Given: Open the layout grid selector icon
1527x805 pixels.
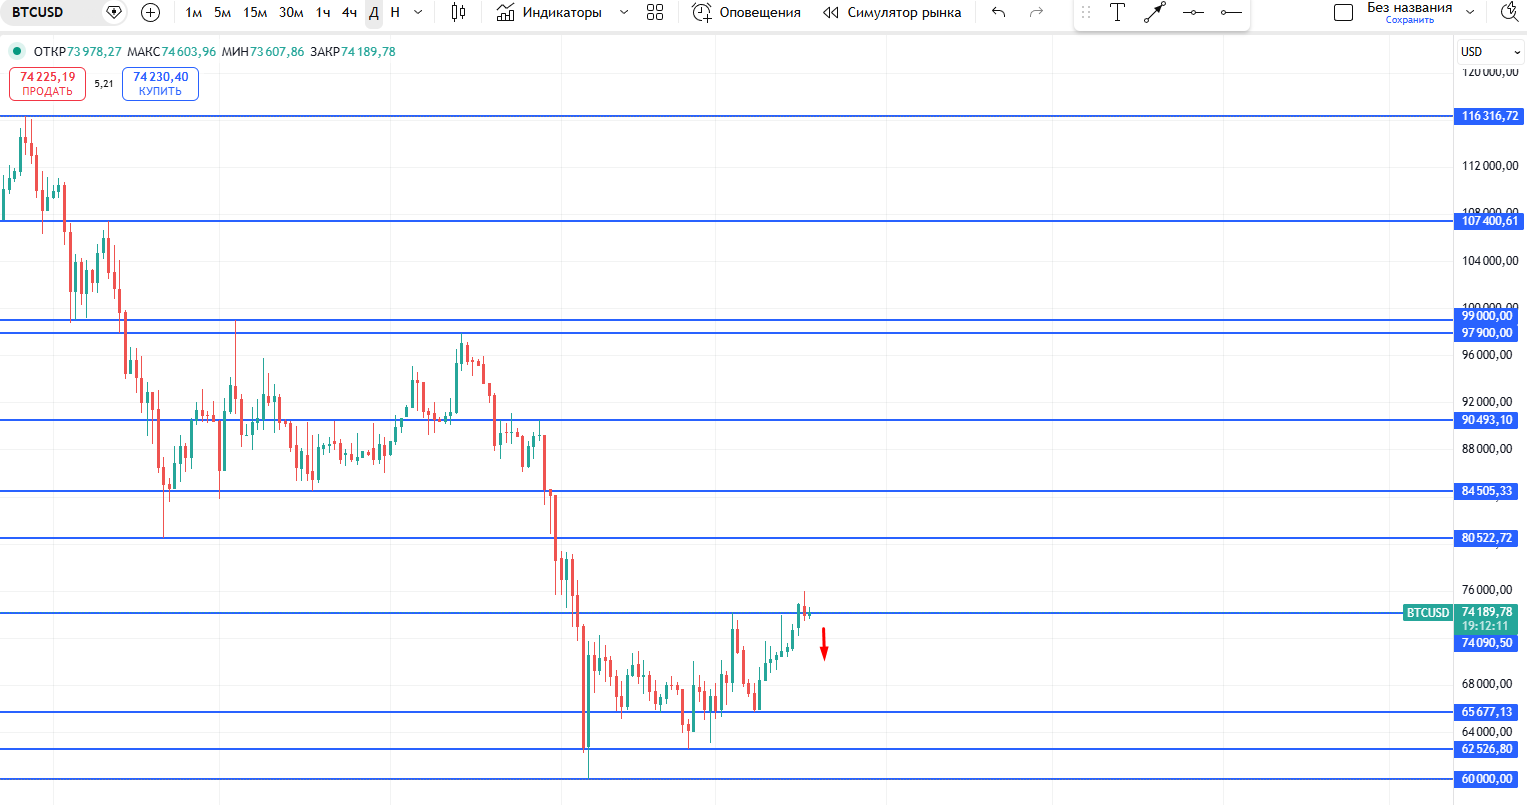Looking at the screenshot, I should [655, 13].
